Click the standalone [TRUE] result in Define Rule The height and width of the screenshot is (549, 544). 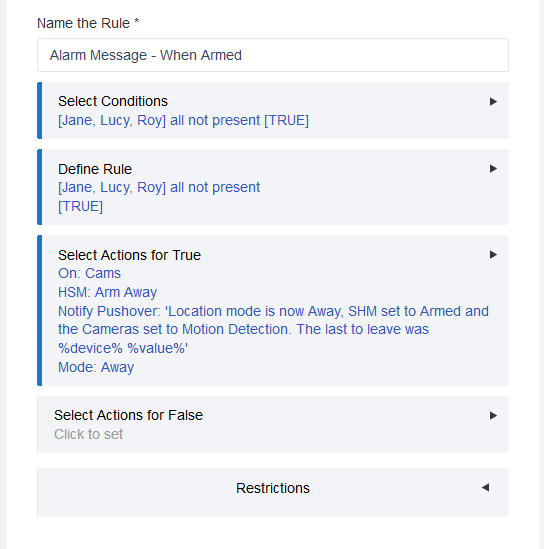[80, 206]
